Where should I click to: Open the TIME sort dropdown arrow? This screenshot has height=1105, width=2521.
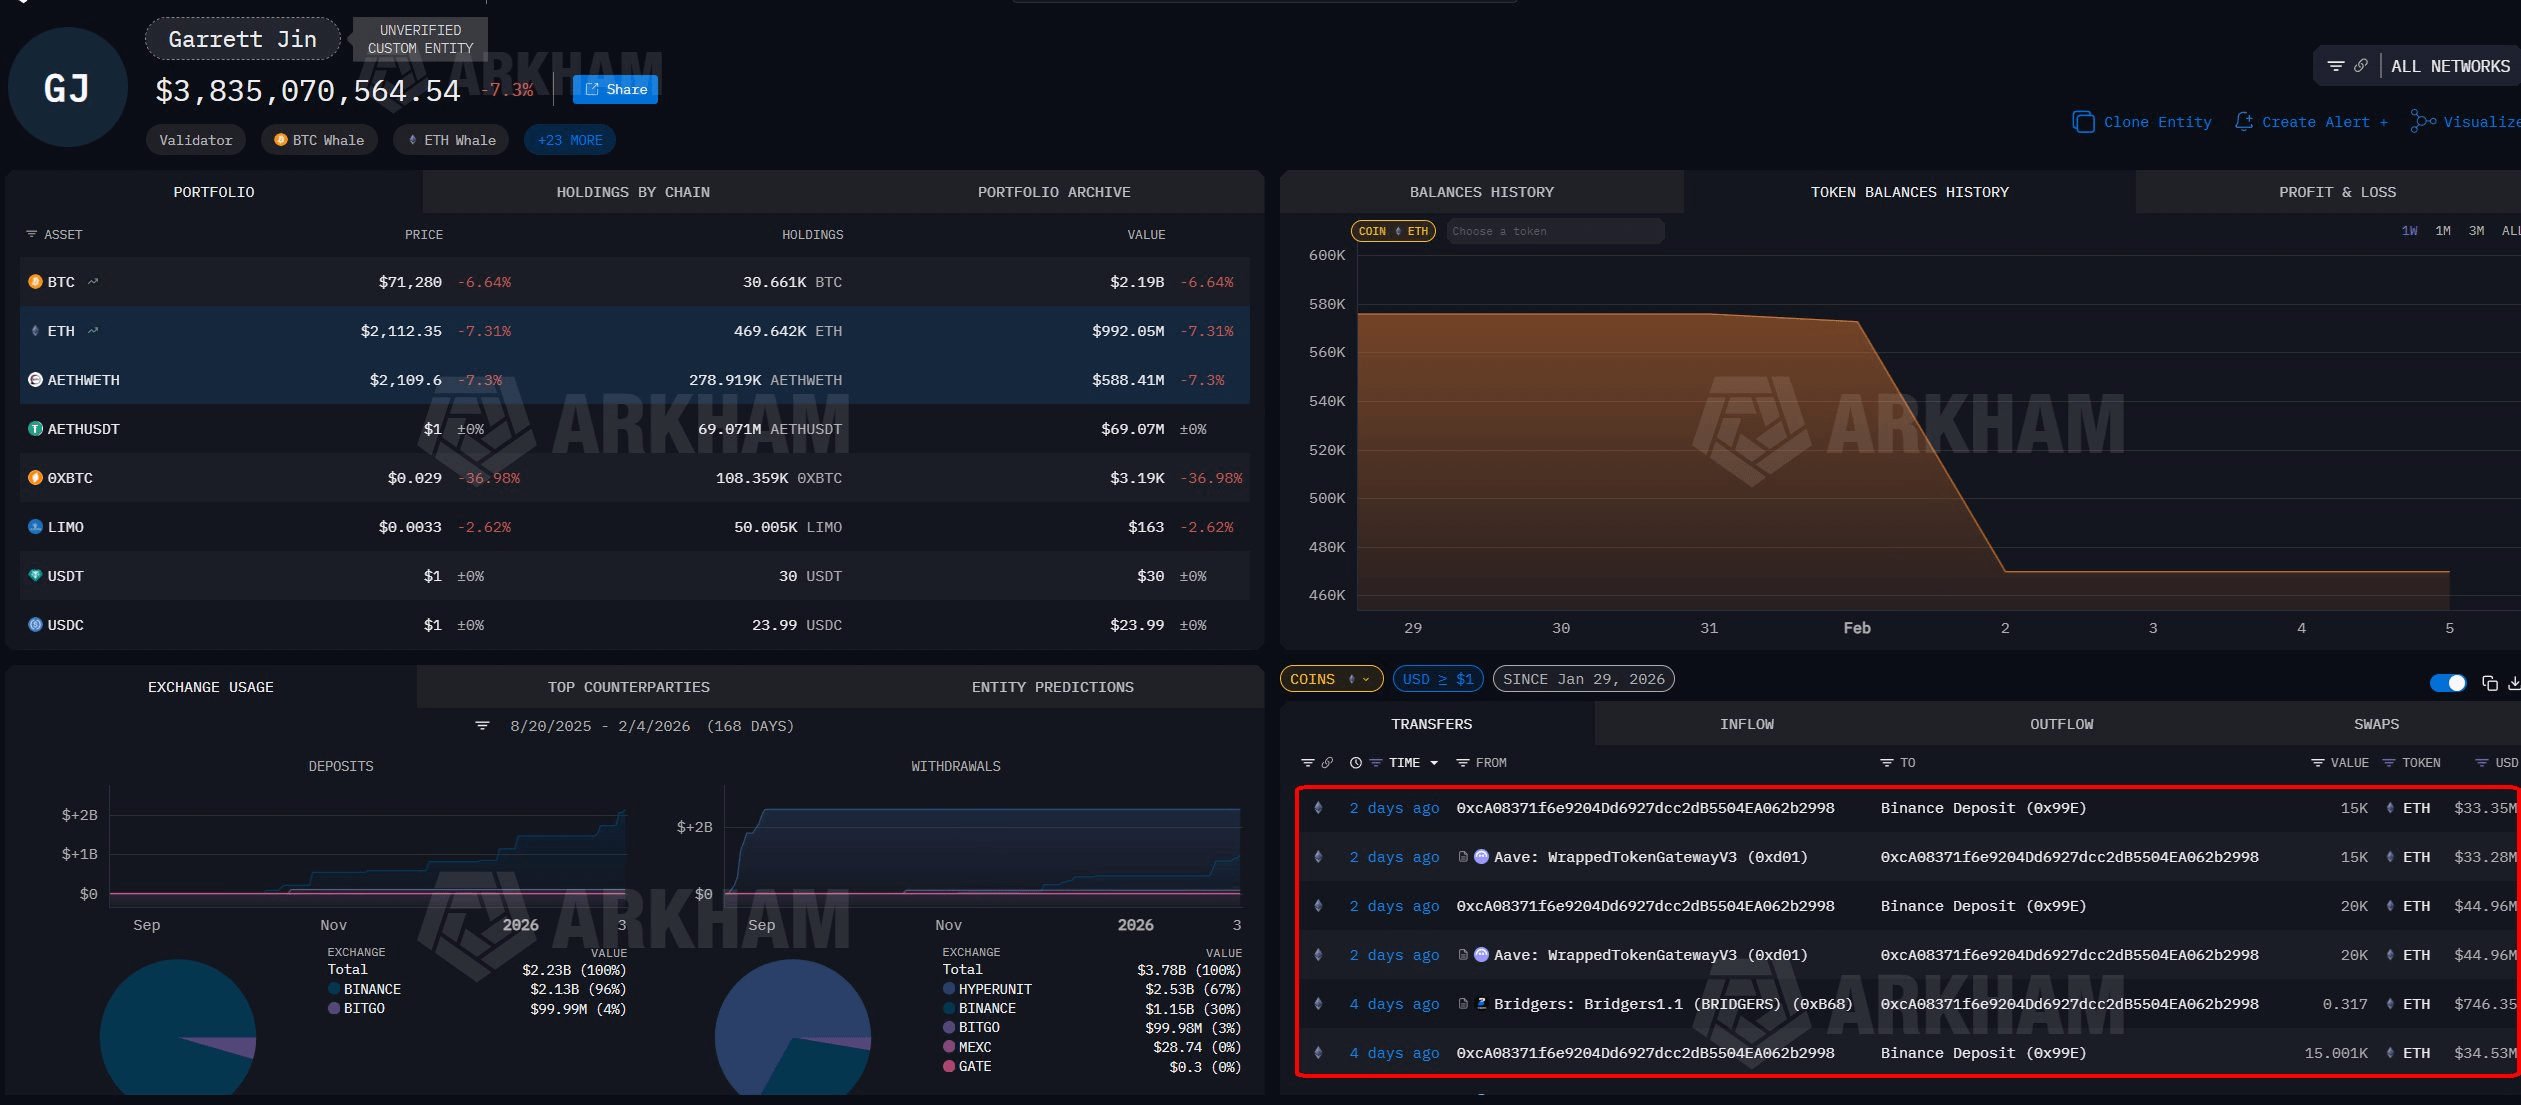coord(1434,763)
